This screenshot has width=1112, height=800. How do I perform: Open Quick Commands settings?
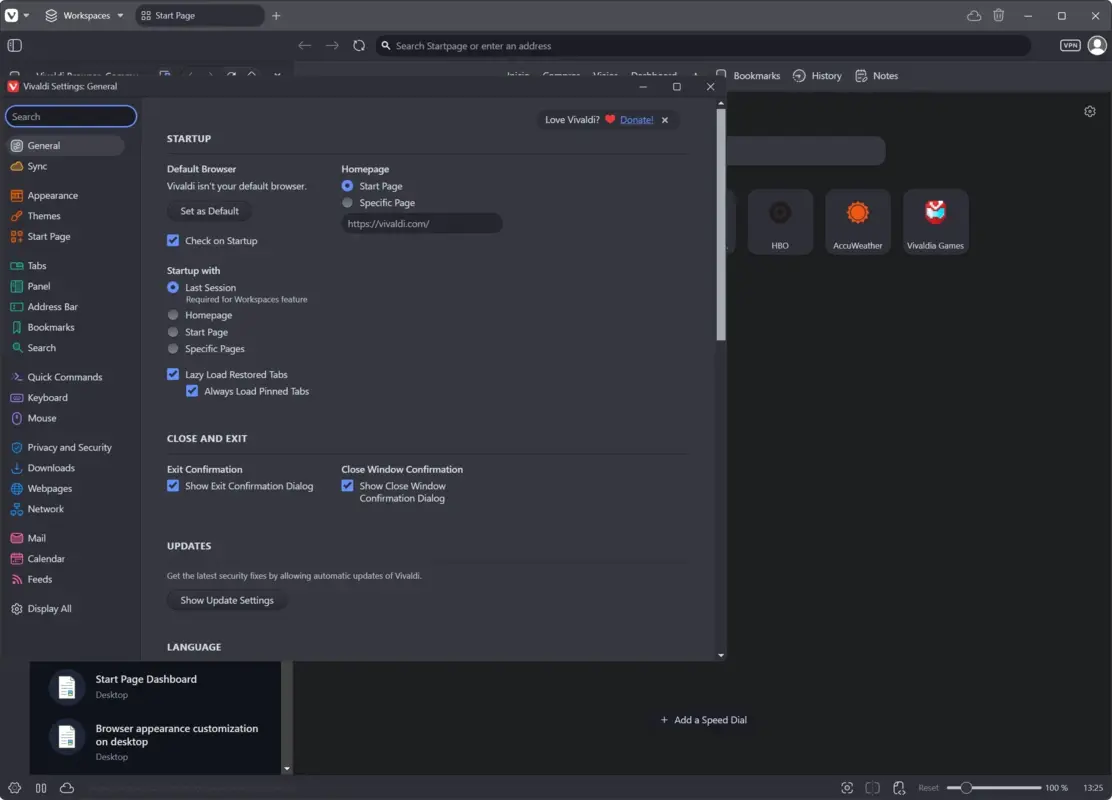coord(63,376)
